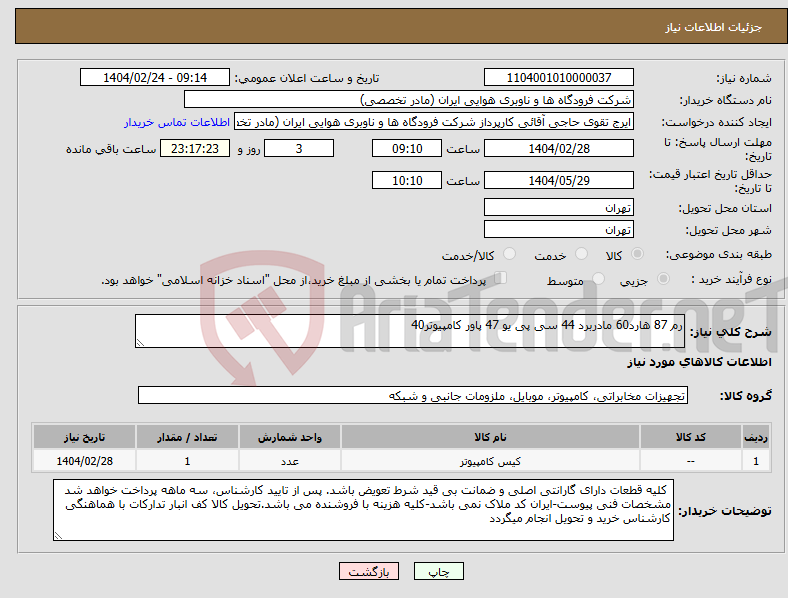Click the request creator name field
The image size is (788, 598).
(434, 122)
